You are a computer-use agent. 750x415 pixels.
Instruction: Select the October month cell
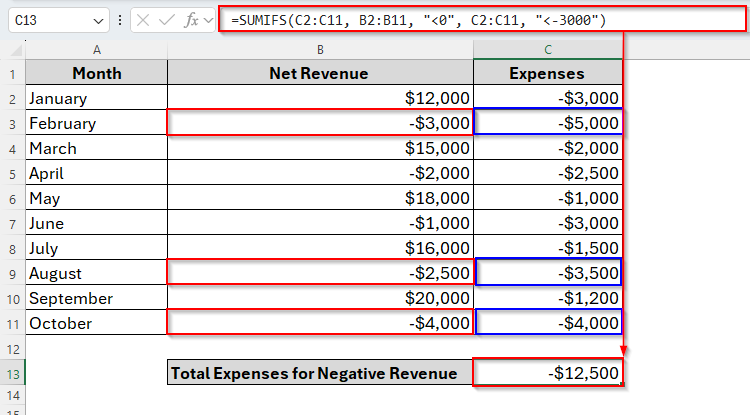point(96,323)
